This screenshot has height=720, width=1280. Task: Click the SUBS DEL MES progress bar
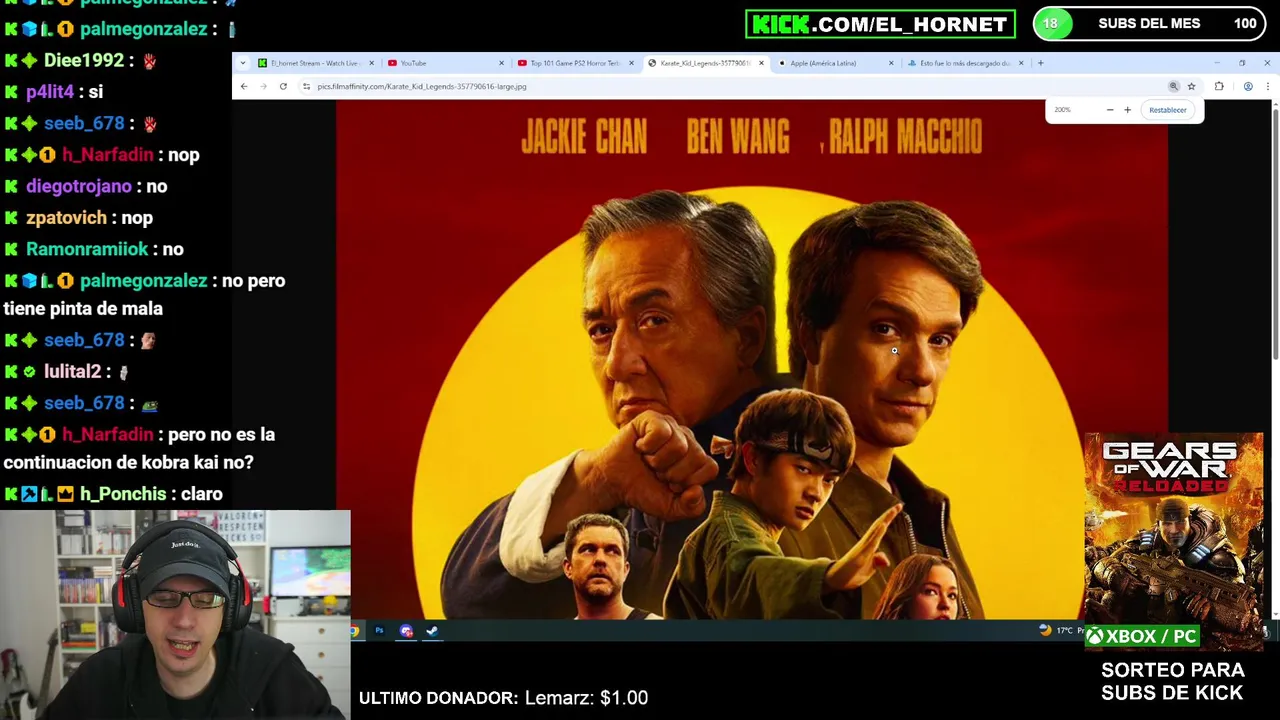coord(1151,23)
